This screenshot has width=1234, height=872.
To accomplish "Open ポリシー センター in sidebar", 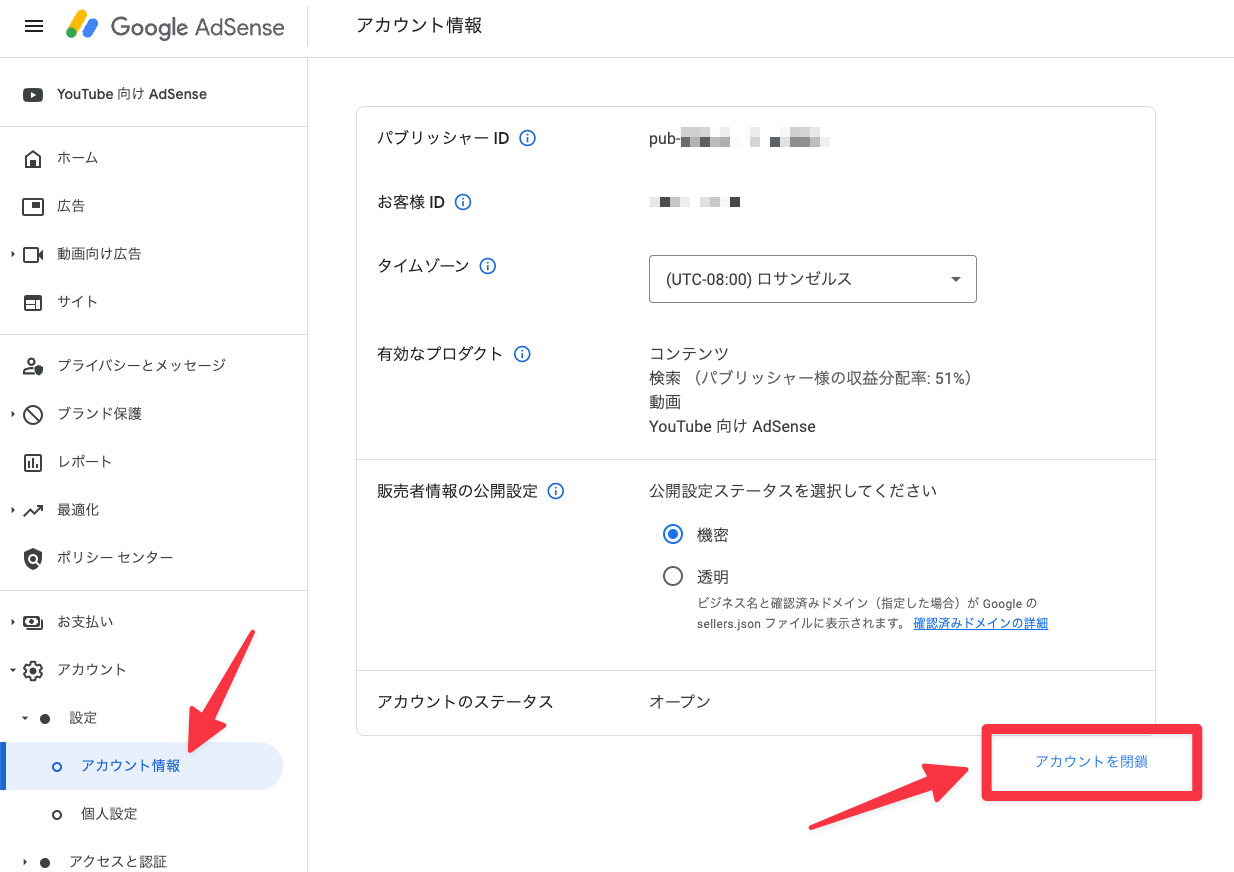I will pyautogui.click(x=115, y=558).
